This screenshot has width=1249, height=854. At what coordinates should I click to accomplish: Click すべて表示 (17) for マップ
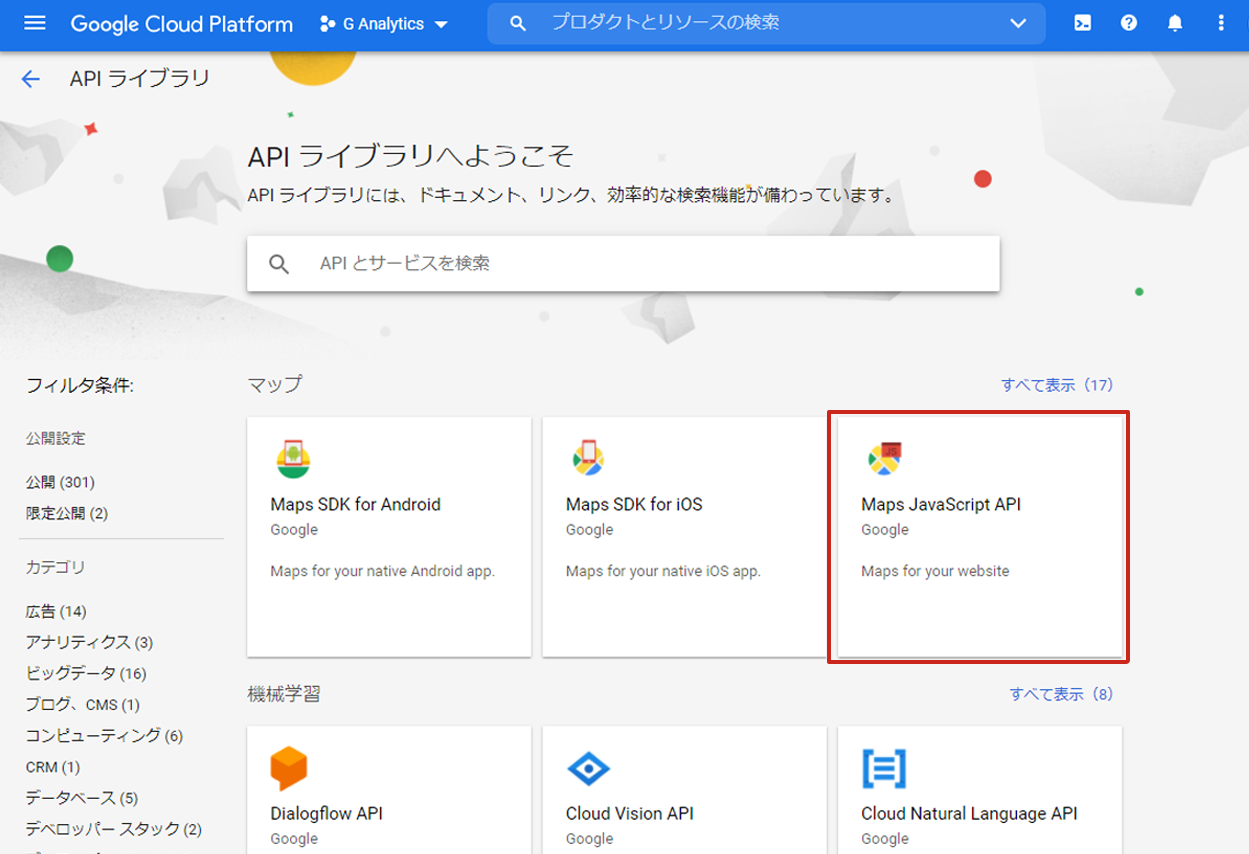coord(1057,385)
